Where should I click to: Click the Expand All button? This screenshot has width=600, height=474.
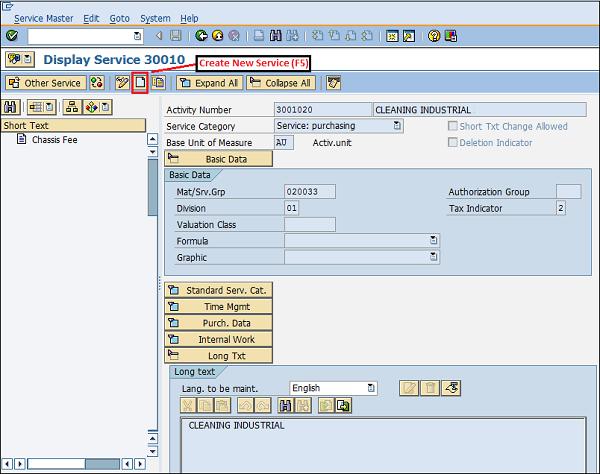point(209,83)
